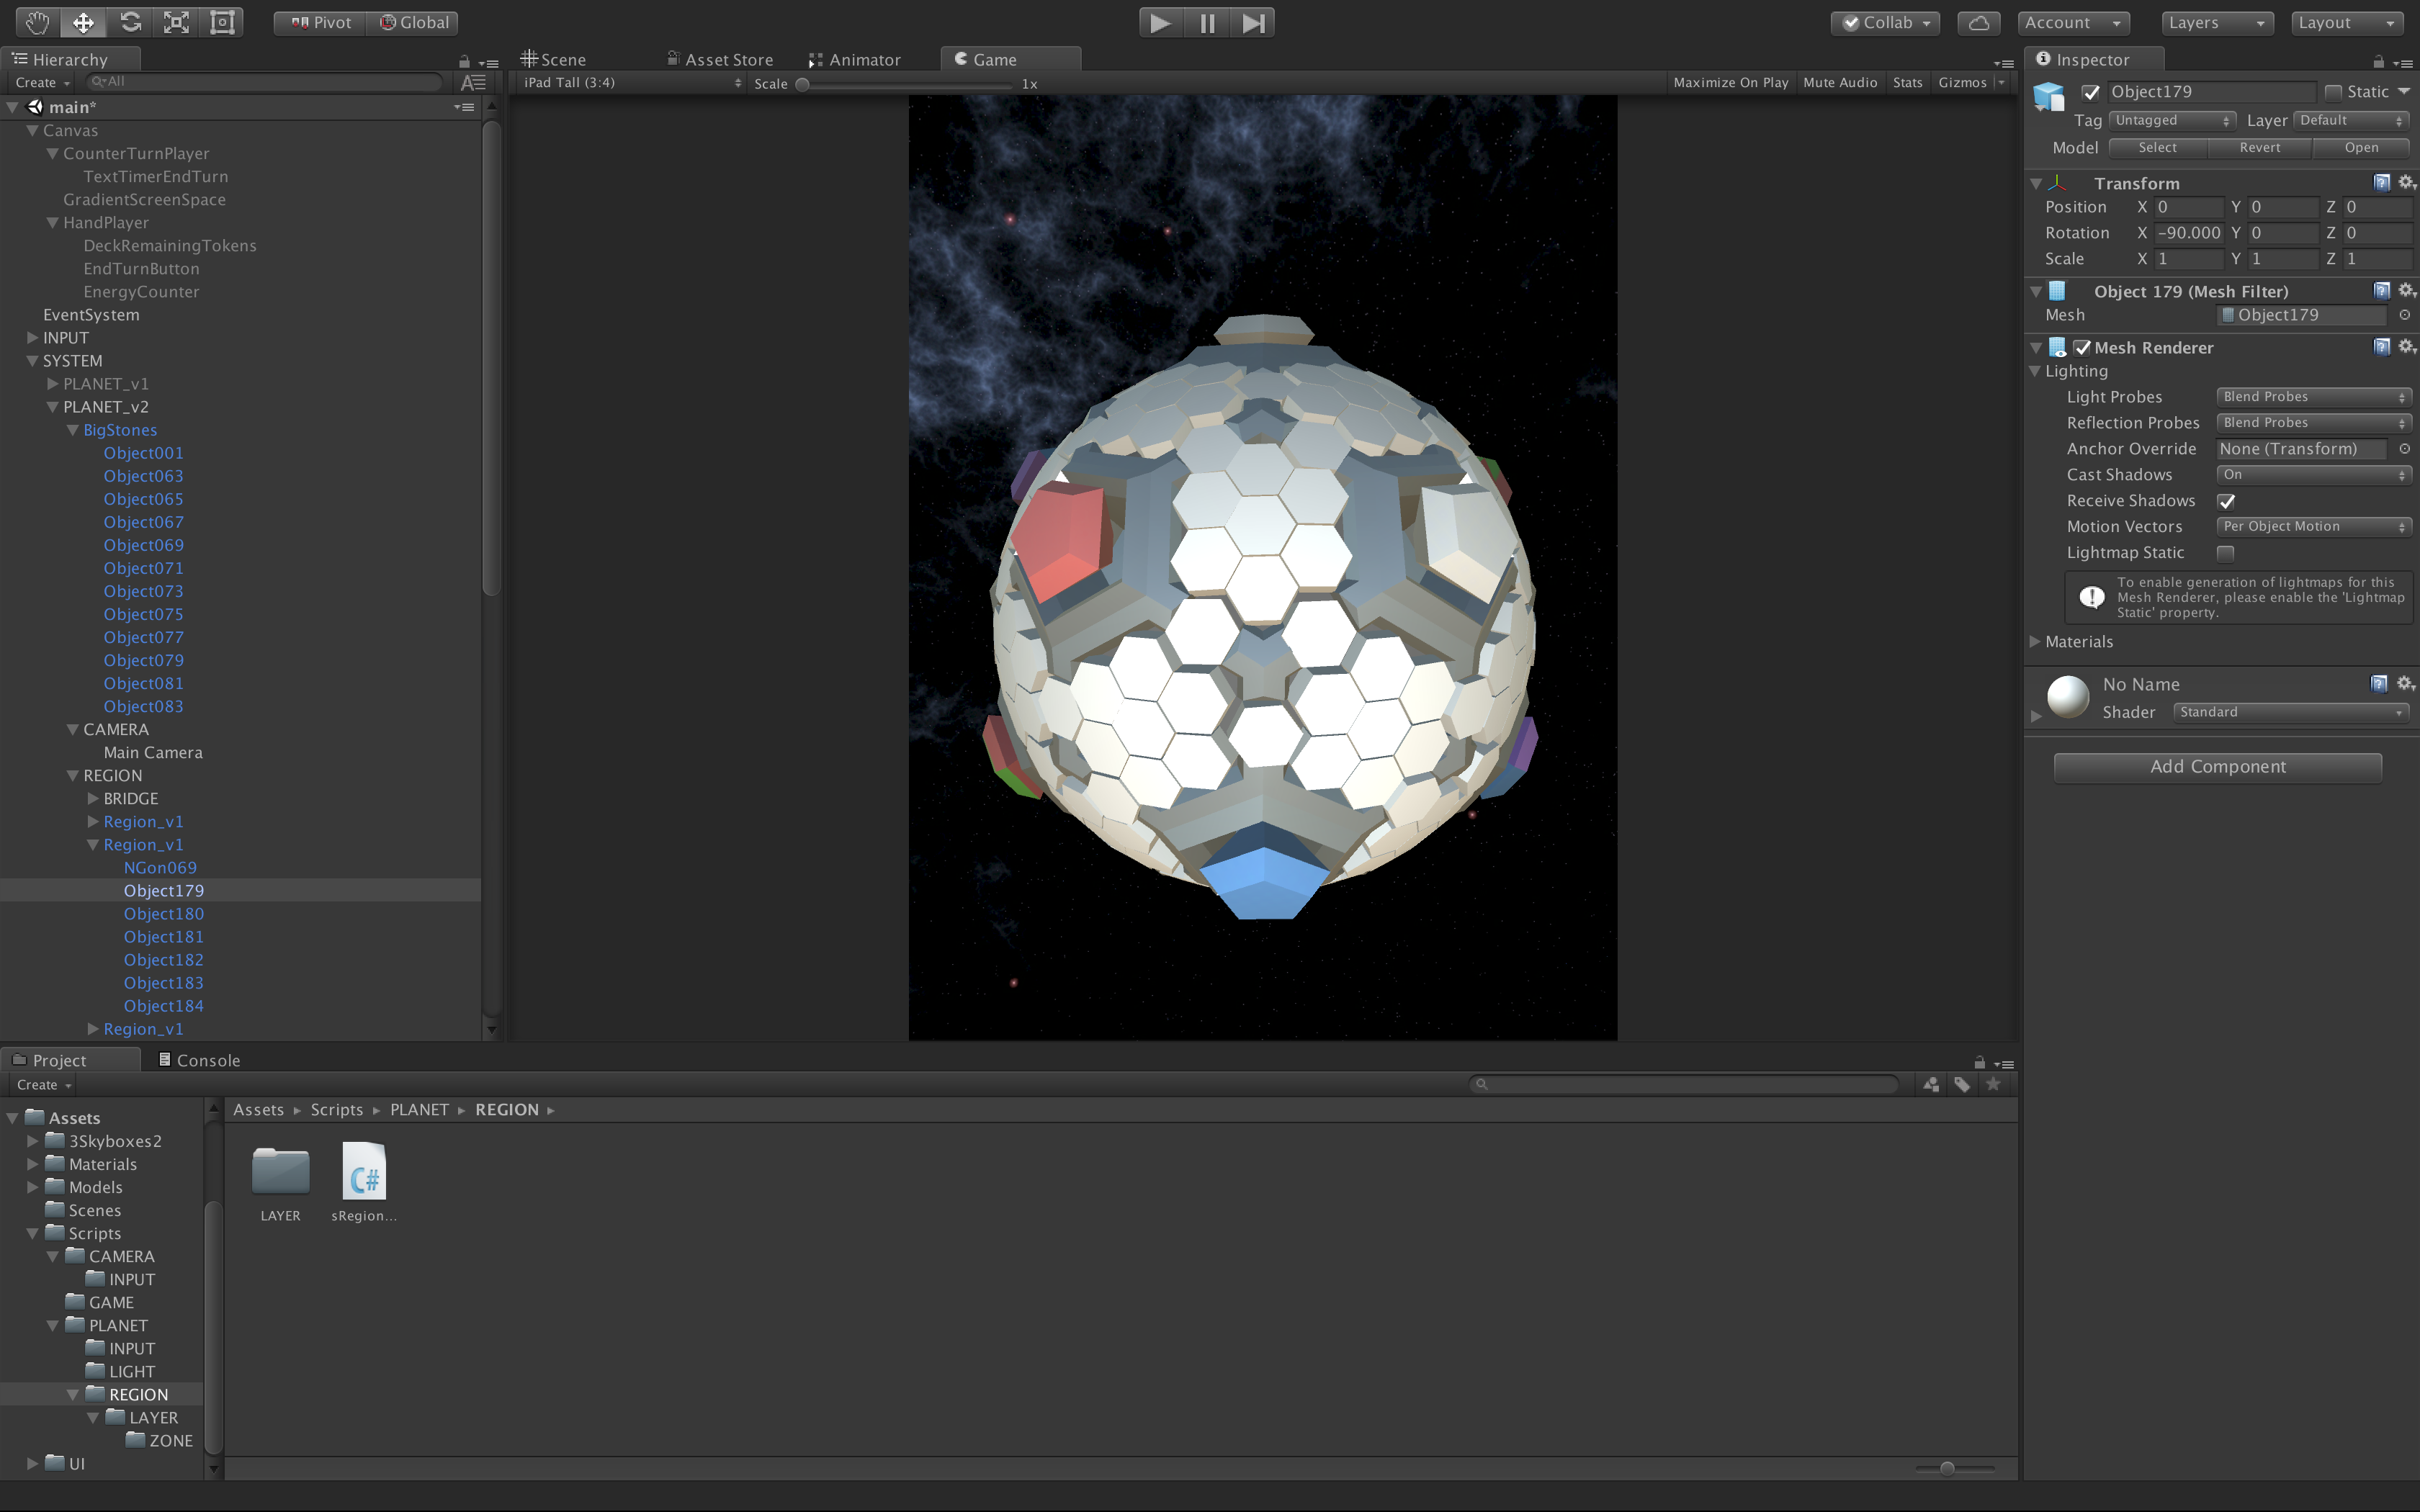Open the Collab button
This screenshot has width=2420, height=1512.
click(1885, 22)
